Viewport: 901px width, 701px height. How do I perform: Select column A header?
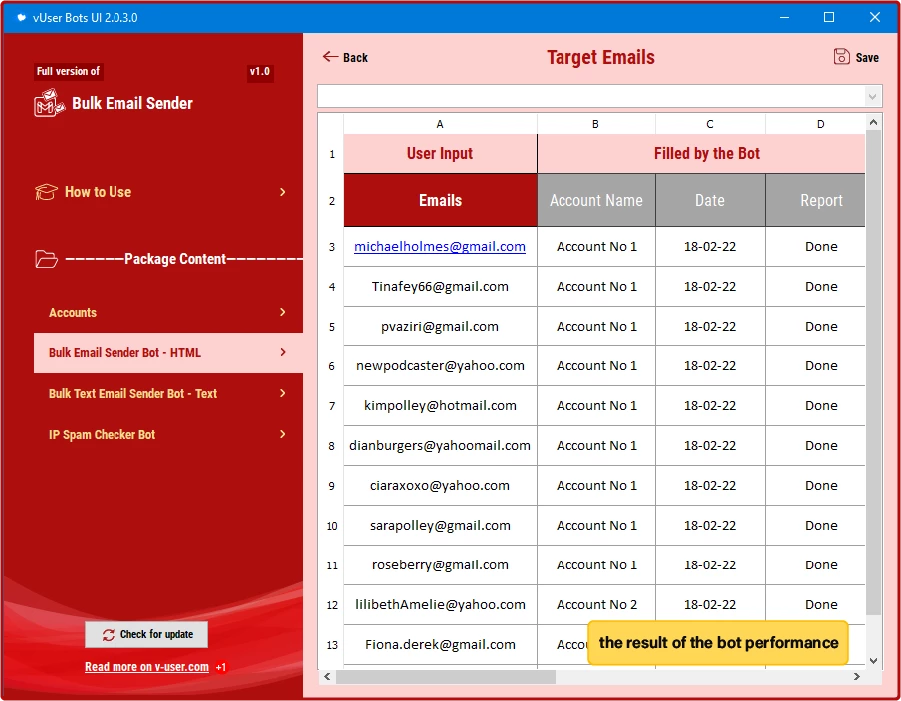coord(440,124)
